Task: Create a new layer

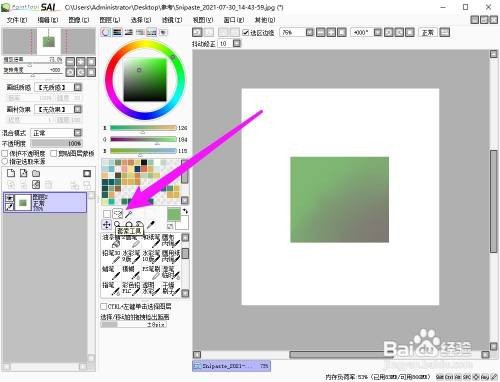Action: pyautogui.click(x=11, y=173)
